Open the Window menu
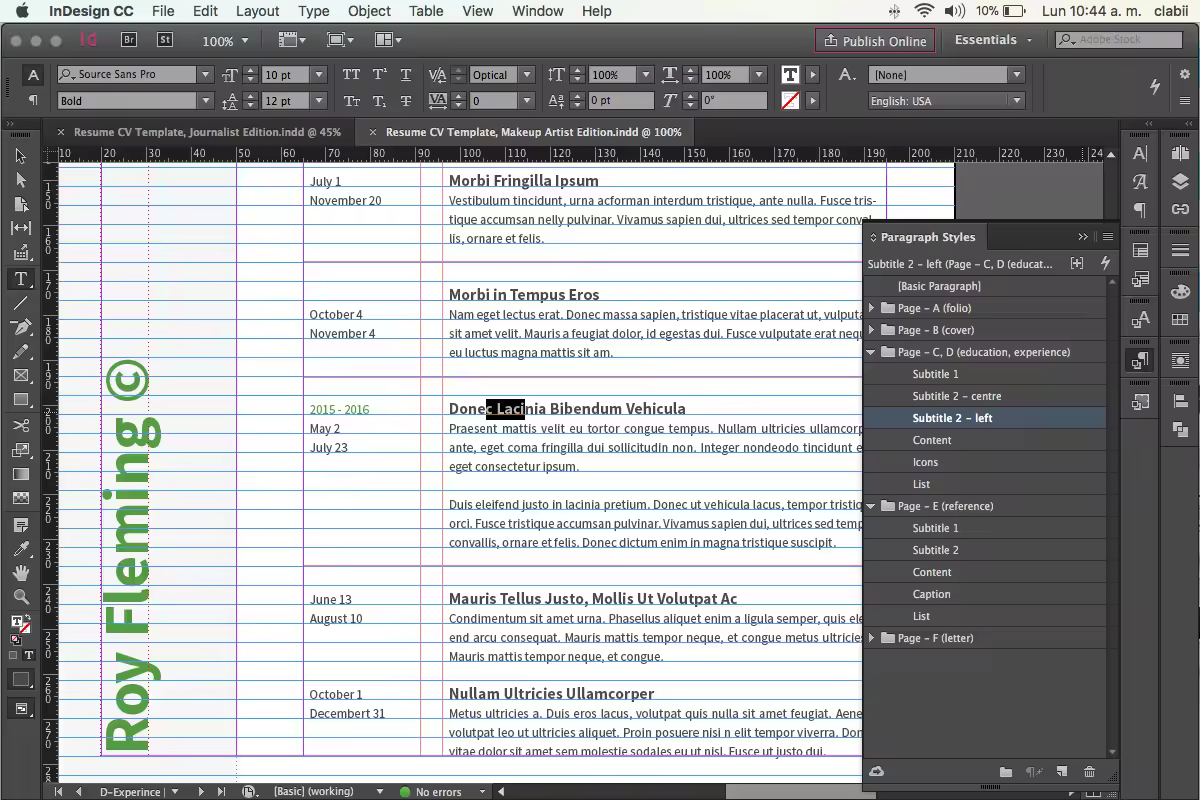Screen dimensions: 1200x800 tap(538, 11)
